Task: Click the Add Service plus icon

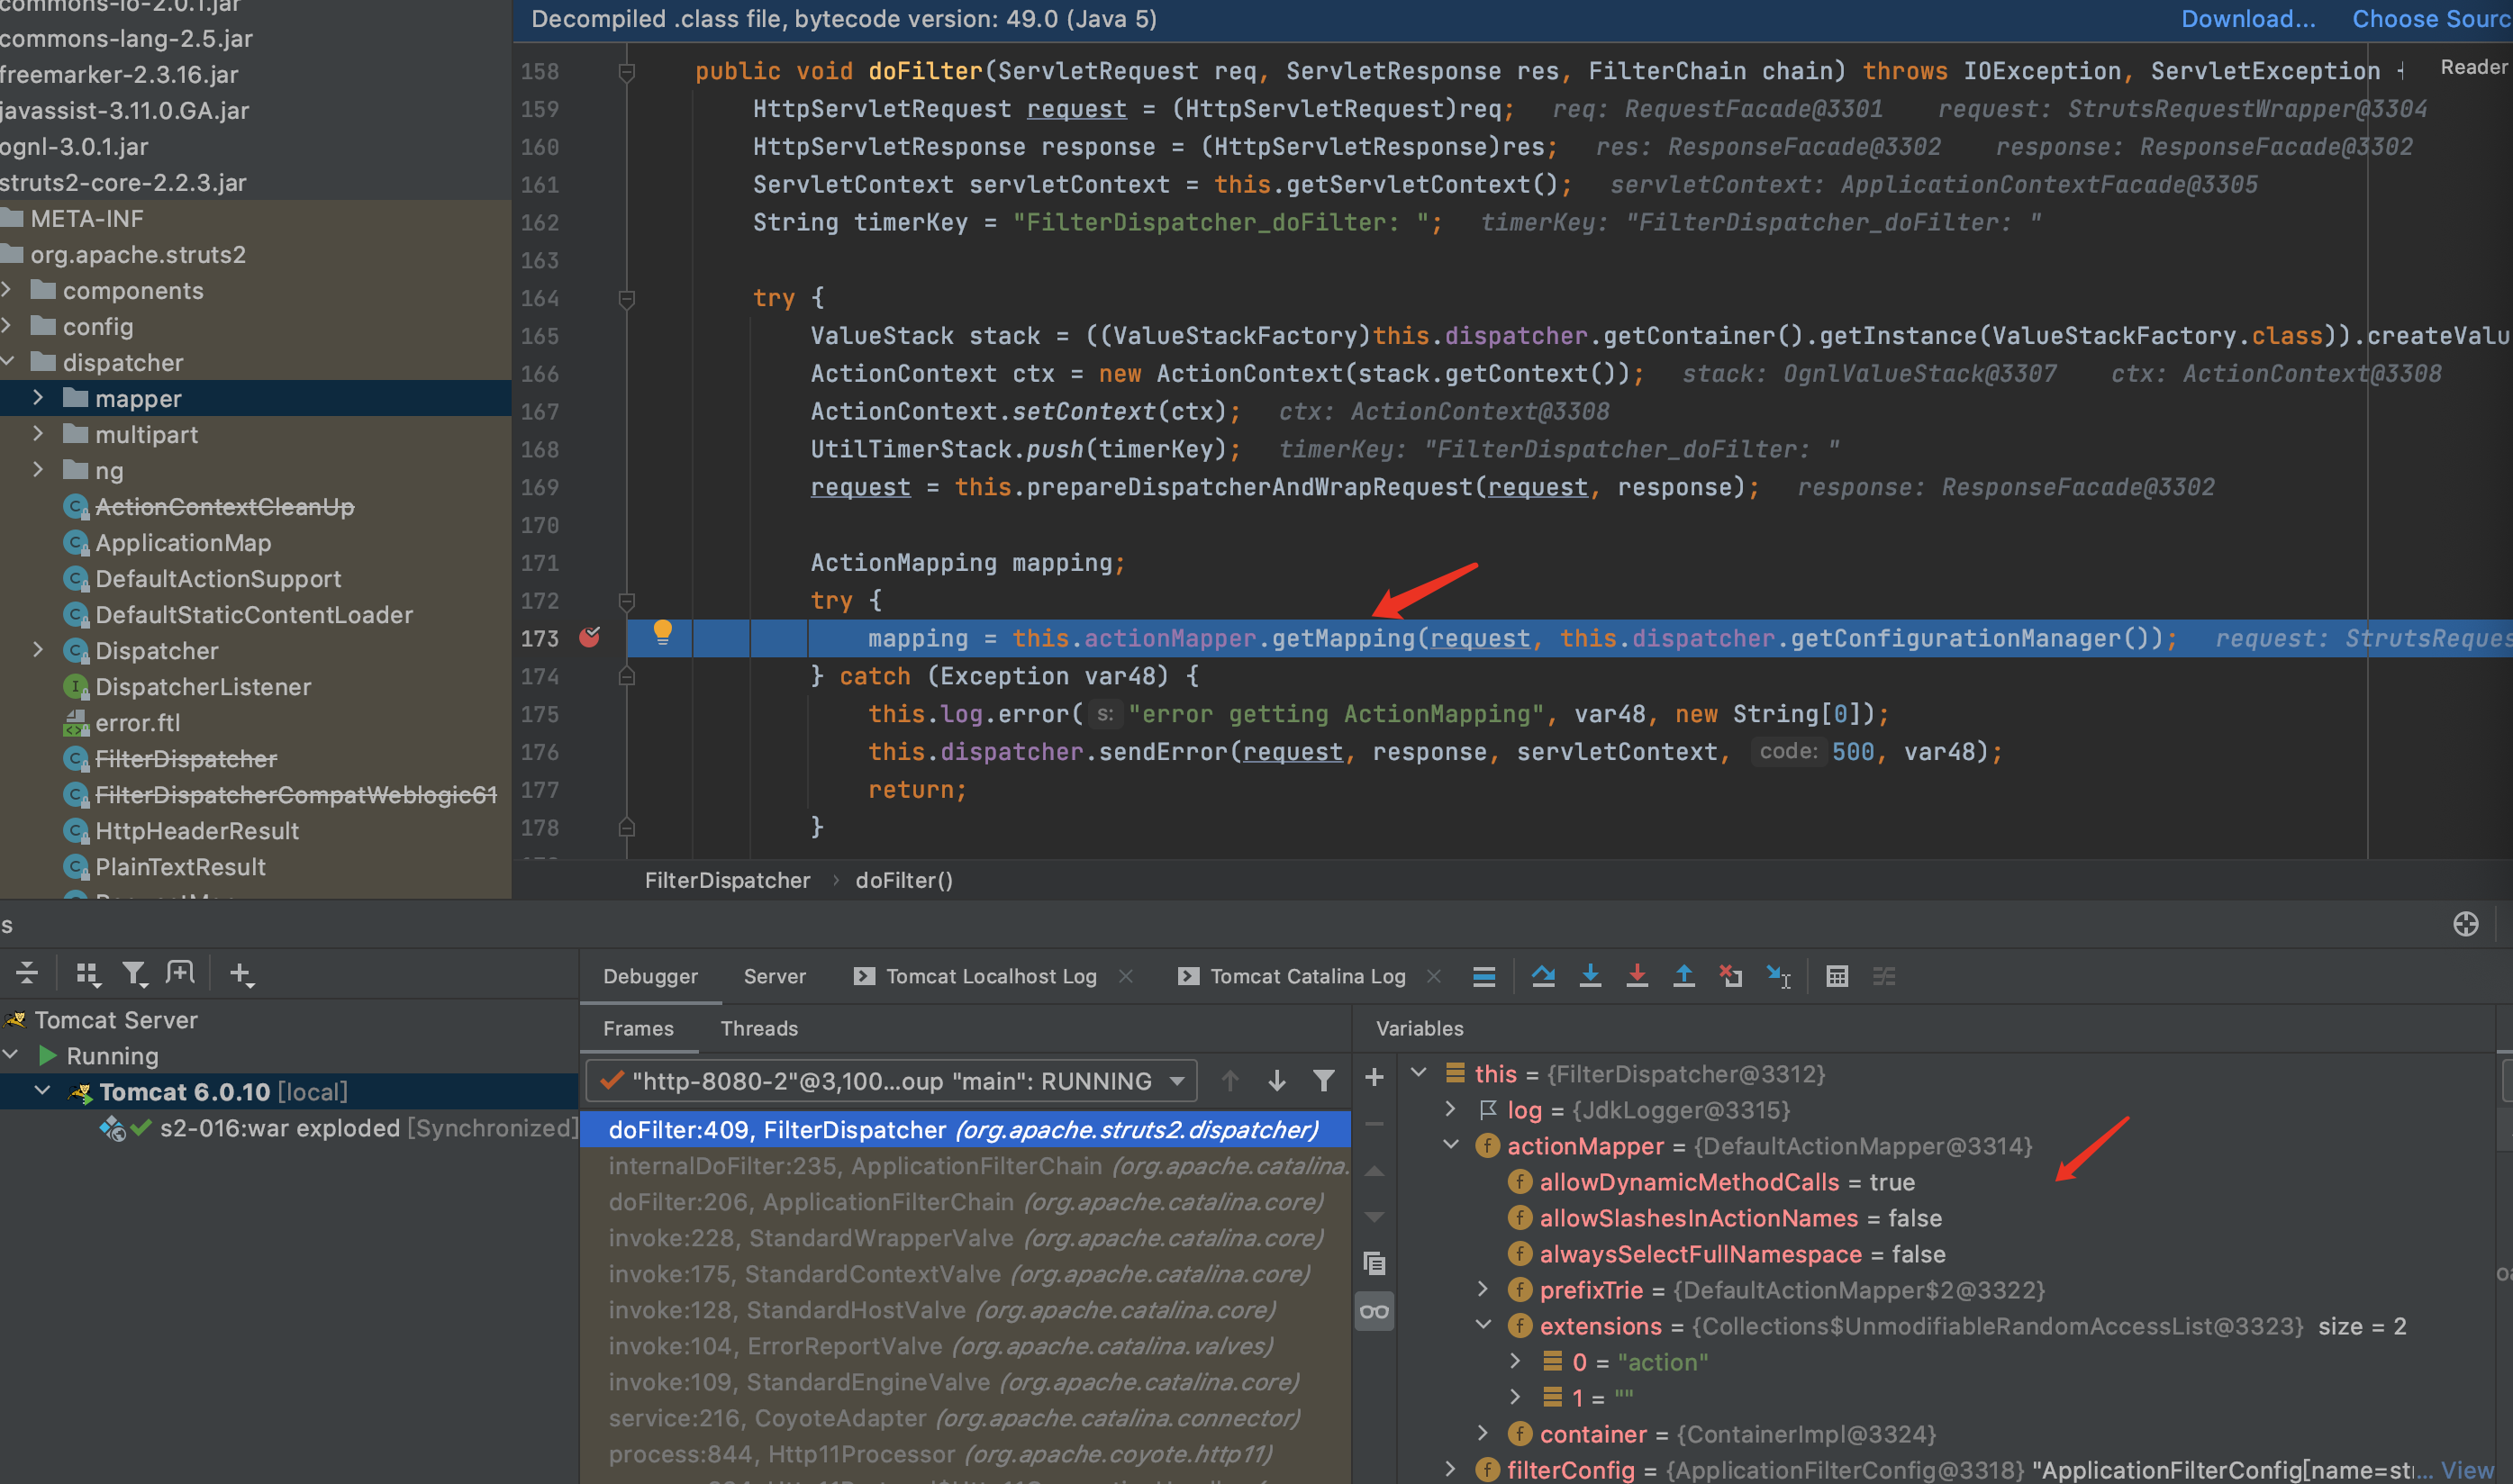Action: [241, 973]
